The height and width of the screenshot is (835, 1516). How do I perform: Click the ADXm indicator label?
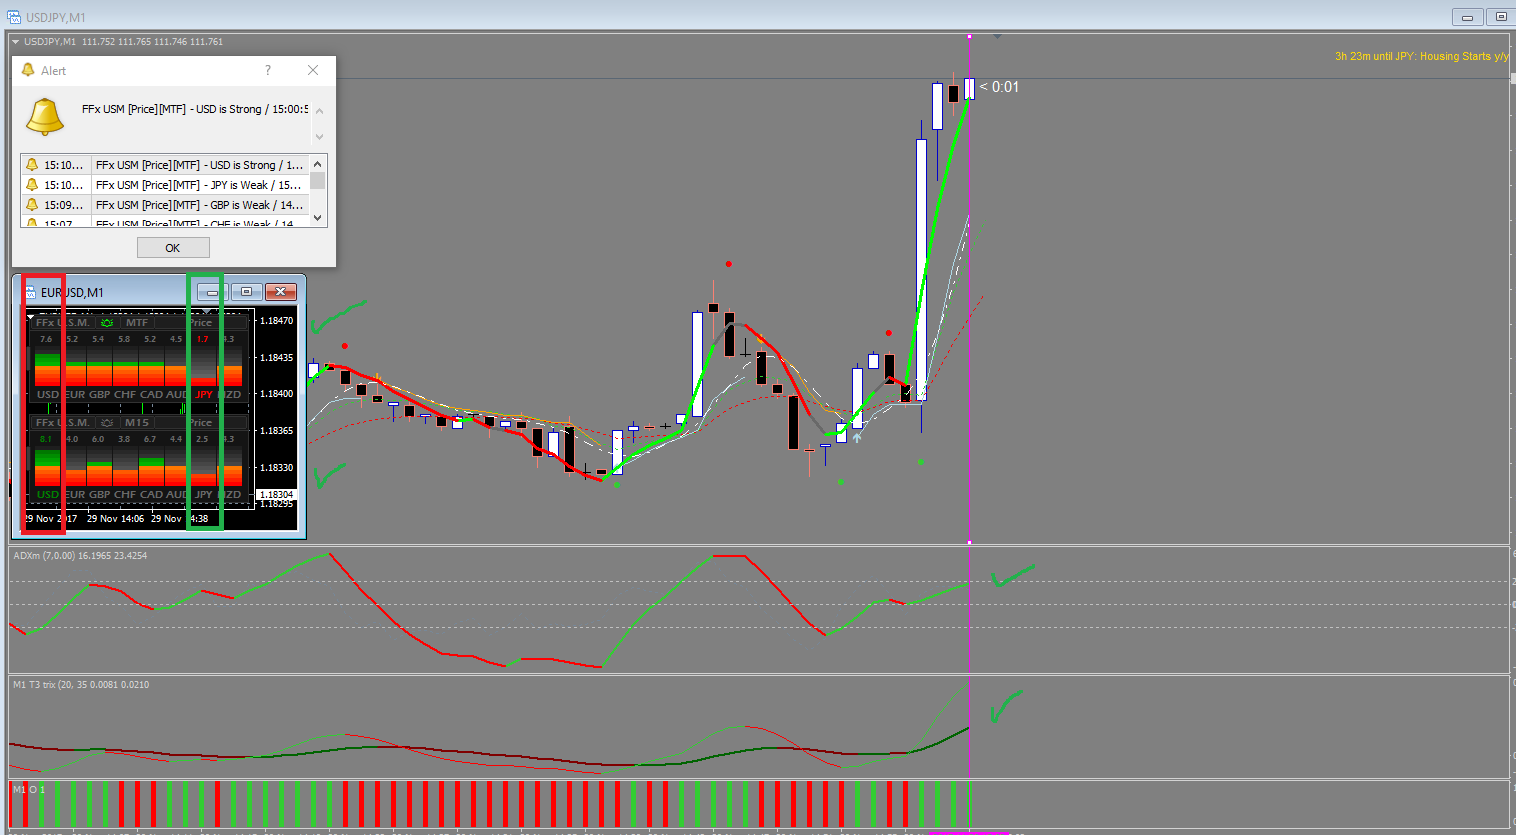coord(80,556)
